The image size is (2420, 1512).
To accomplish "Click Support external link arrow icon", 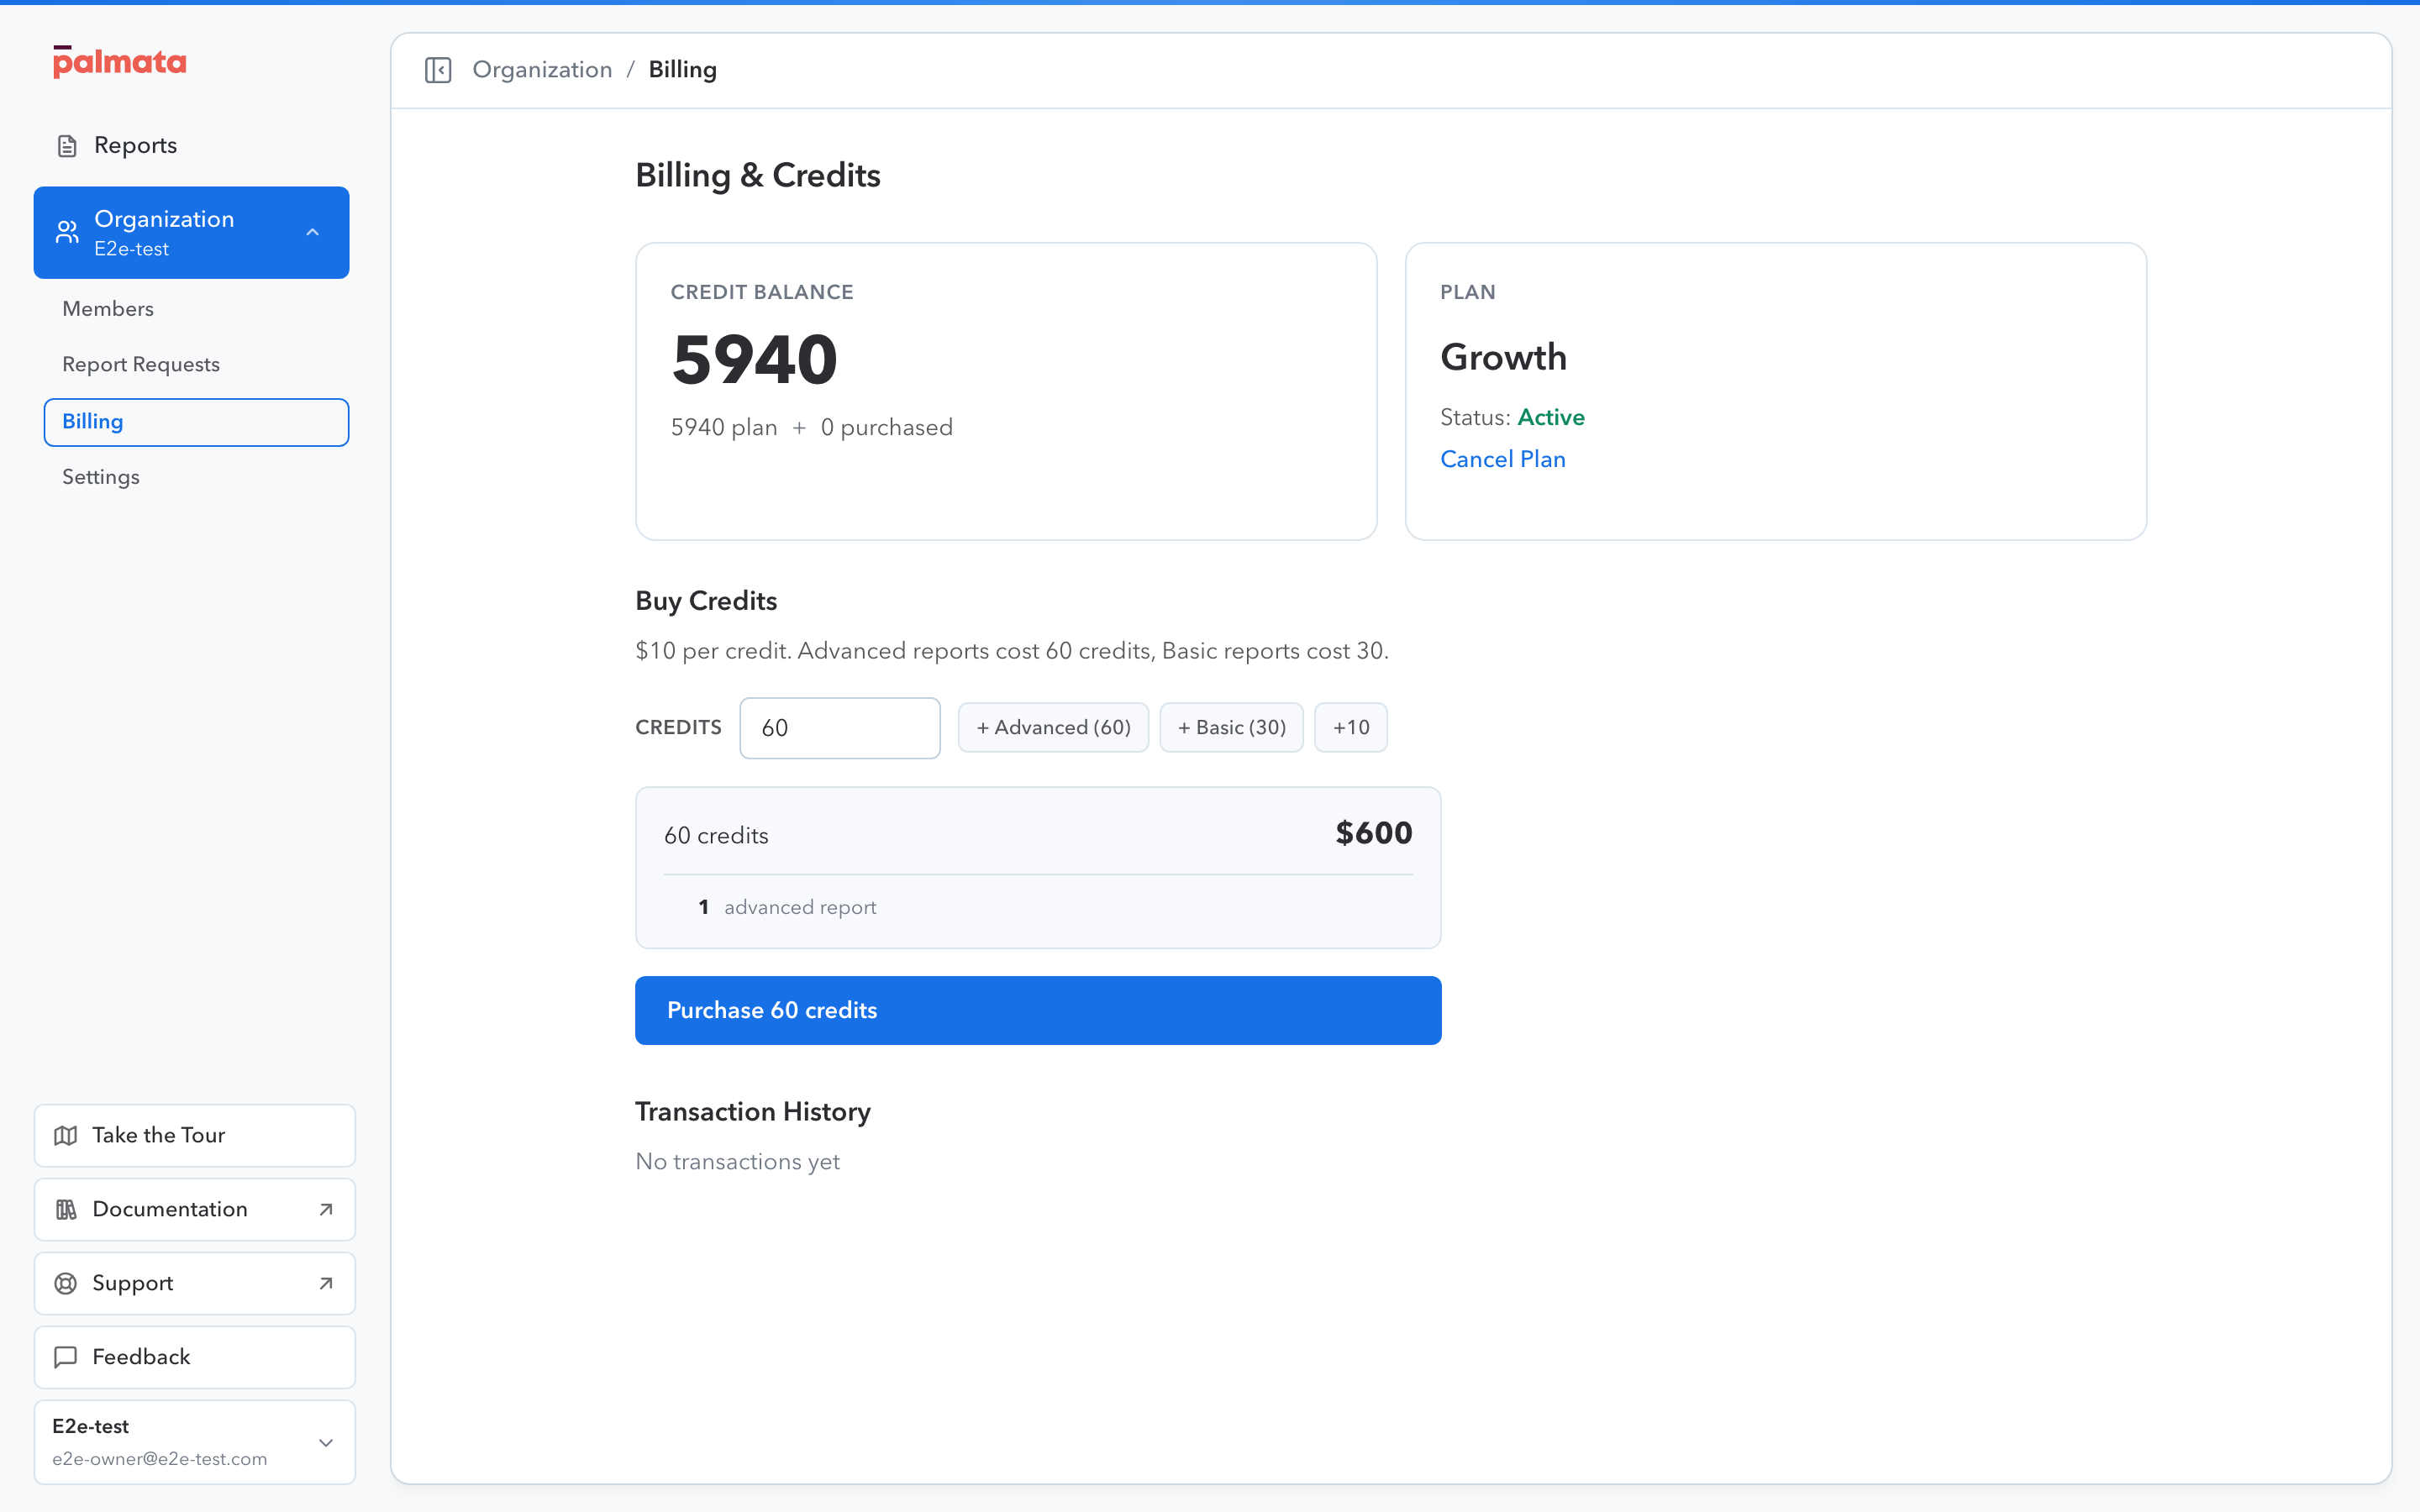I will pos(326,1283).
